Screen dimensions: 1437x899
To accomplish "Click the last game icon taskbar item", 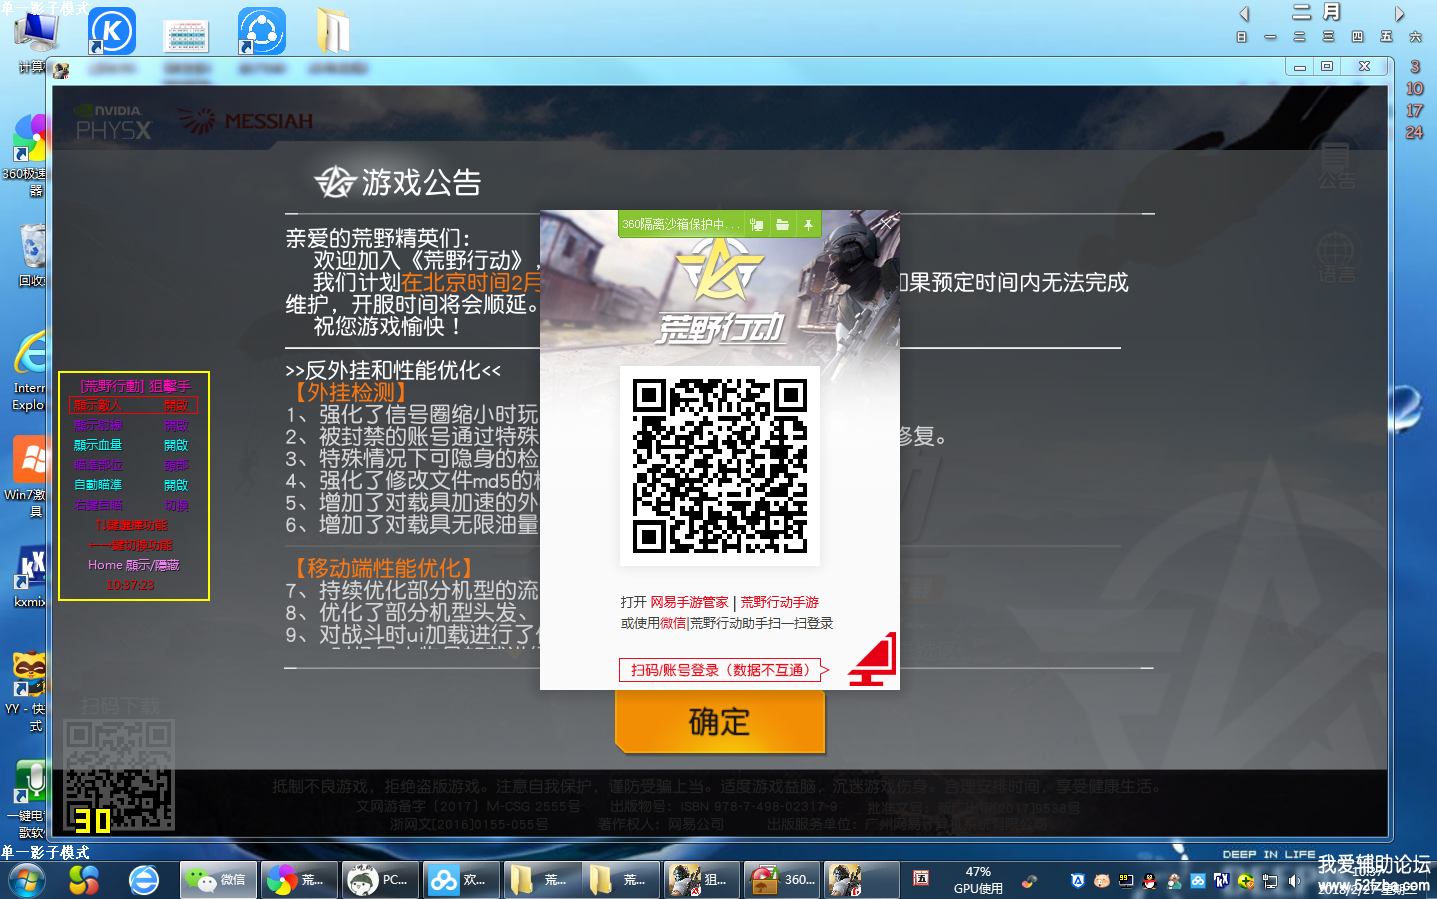I will tap(861, 880).
